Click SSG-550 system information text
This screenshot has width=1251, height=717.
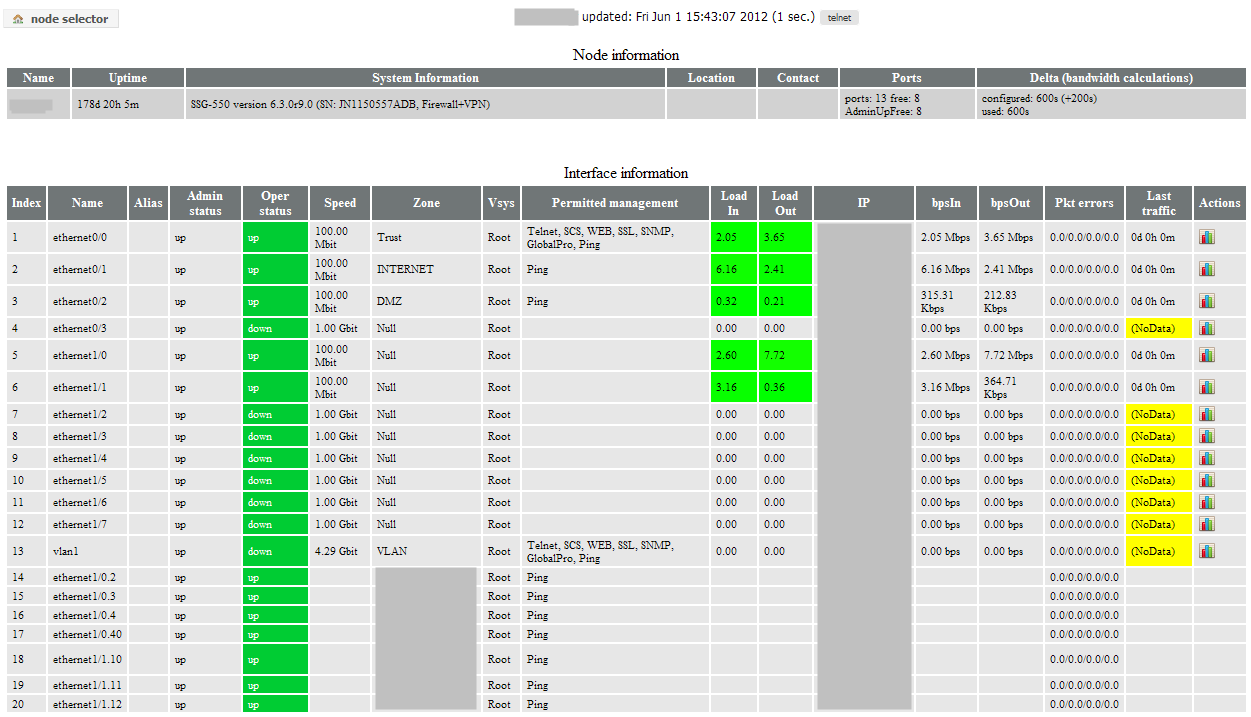[339, 103]
